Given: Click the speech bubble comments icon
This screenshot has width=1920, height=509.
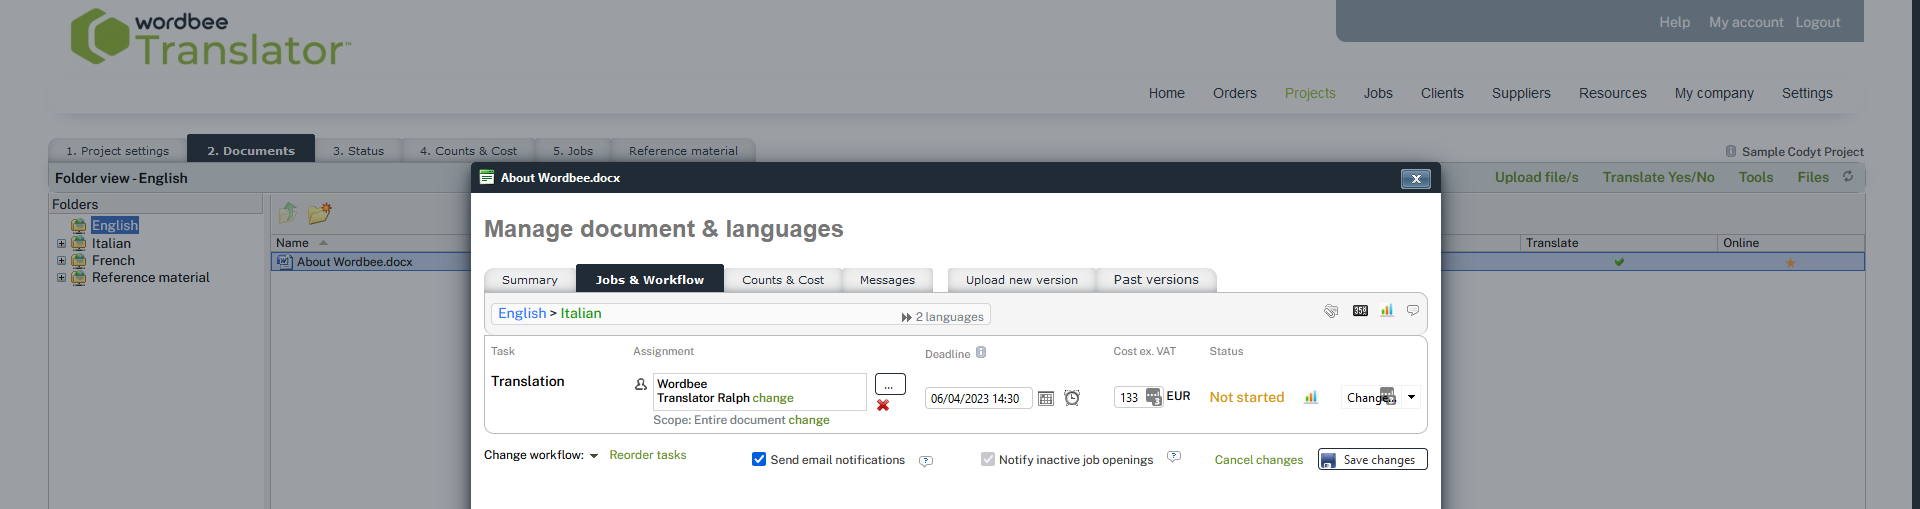Looking at the screenshot, I should [x=1413, y=311].
